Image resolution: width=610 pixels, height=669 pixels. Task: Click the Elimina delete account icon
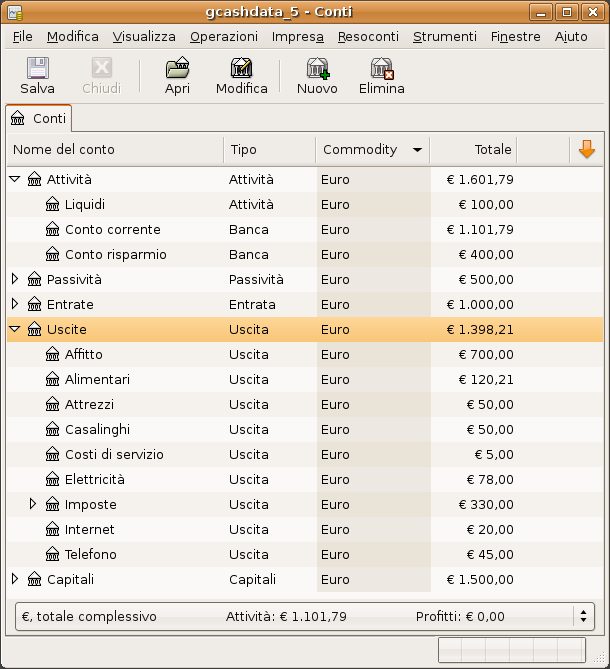(x=382, y=68)
